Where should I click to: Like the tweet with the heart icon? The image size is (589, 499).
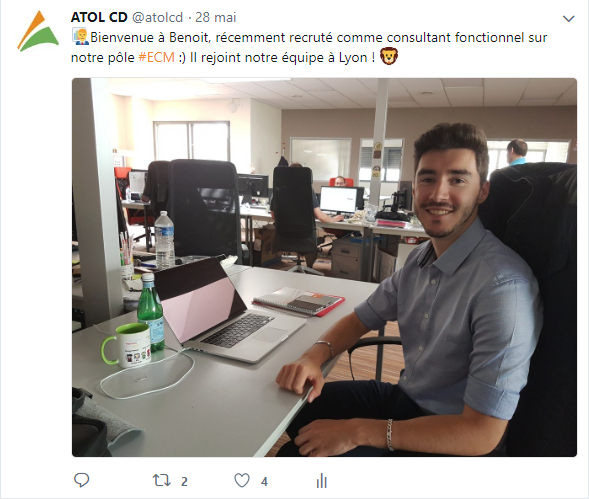[242, 481]
